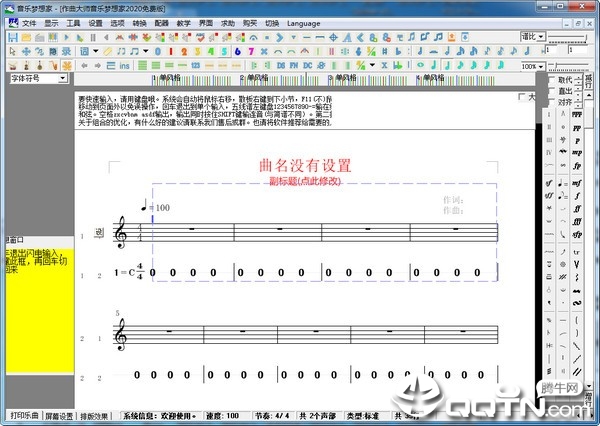Select the arrow pointer tool
600x426 pixels.
click(13, 51)
